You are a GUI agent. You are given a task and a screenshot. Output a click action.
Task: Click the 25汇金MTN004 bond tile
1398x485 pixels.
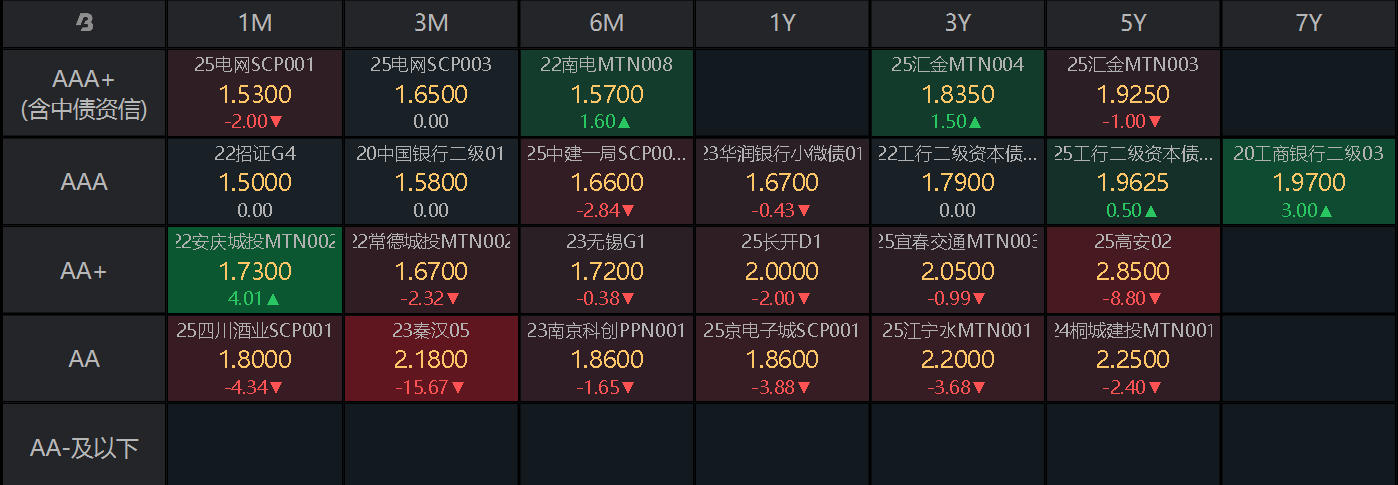tap(957, 93)
